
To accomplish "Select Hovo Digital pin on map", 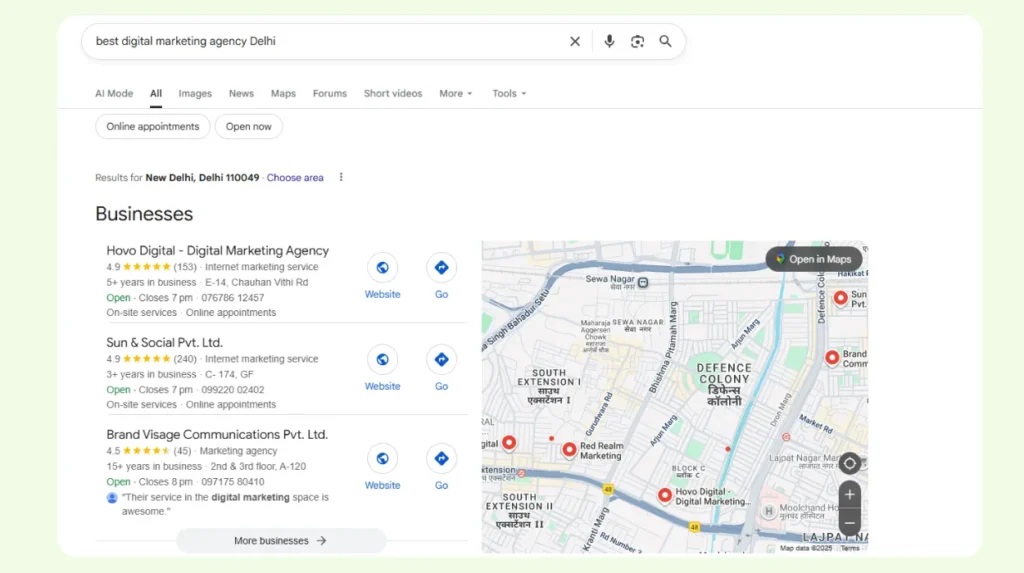I will tap(665, 496).
